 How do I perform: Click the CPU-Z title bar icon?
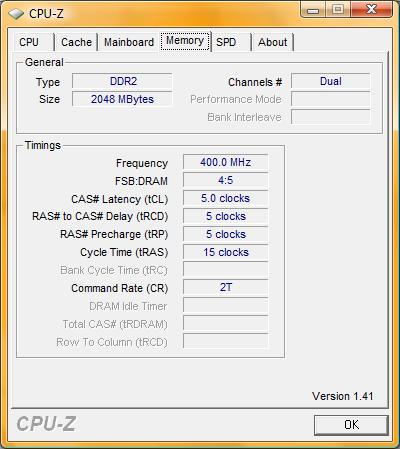click(16, 14)
